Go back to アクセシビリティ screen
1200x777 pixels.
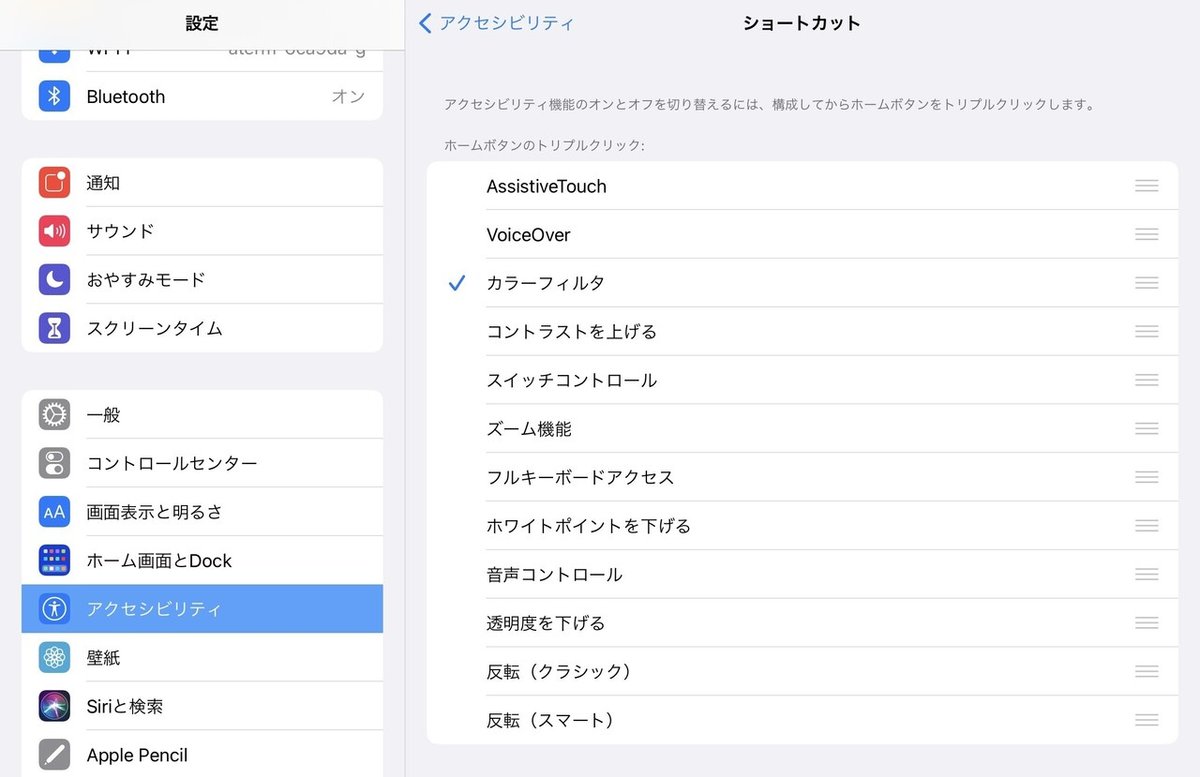(496, 23)
